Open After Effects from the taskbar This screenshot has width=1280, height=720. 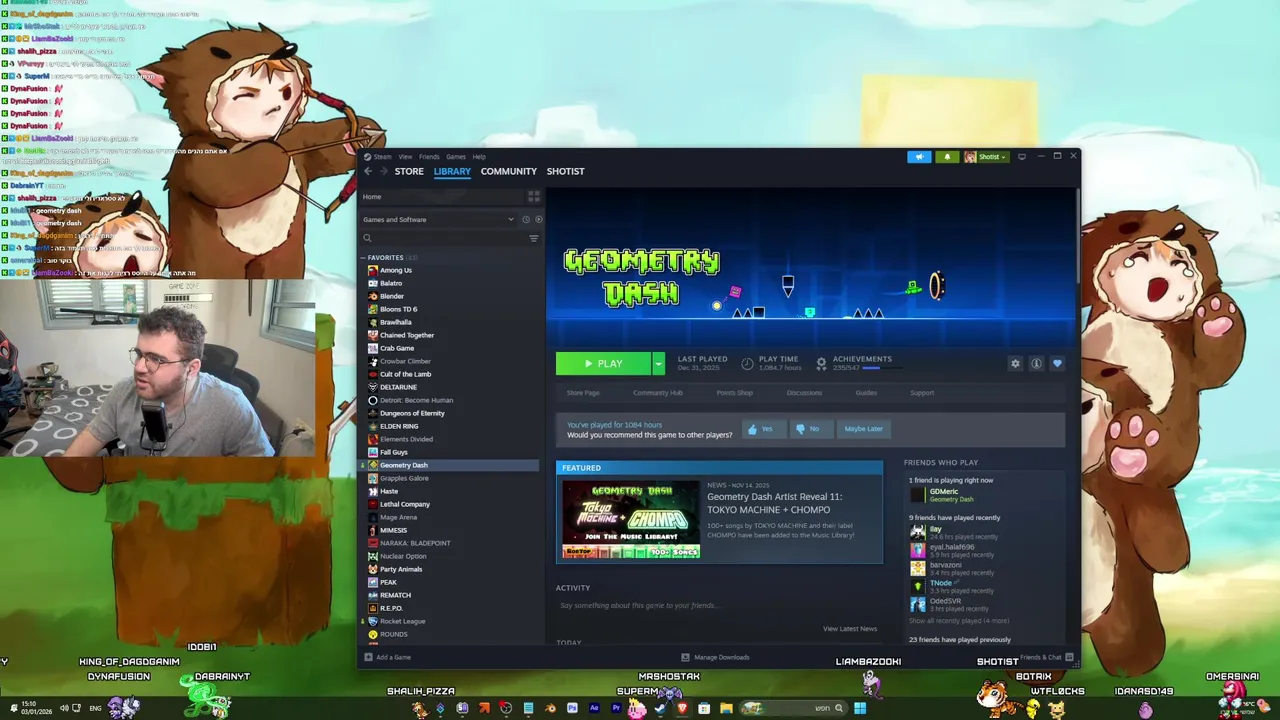pyautogui.click(x=594, y=708)
